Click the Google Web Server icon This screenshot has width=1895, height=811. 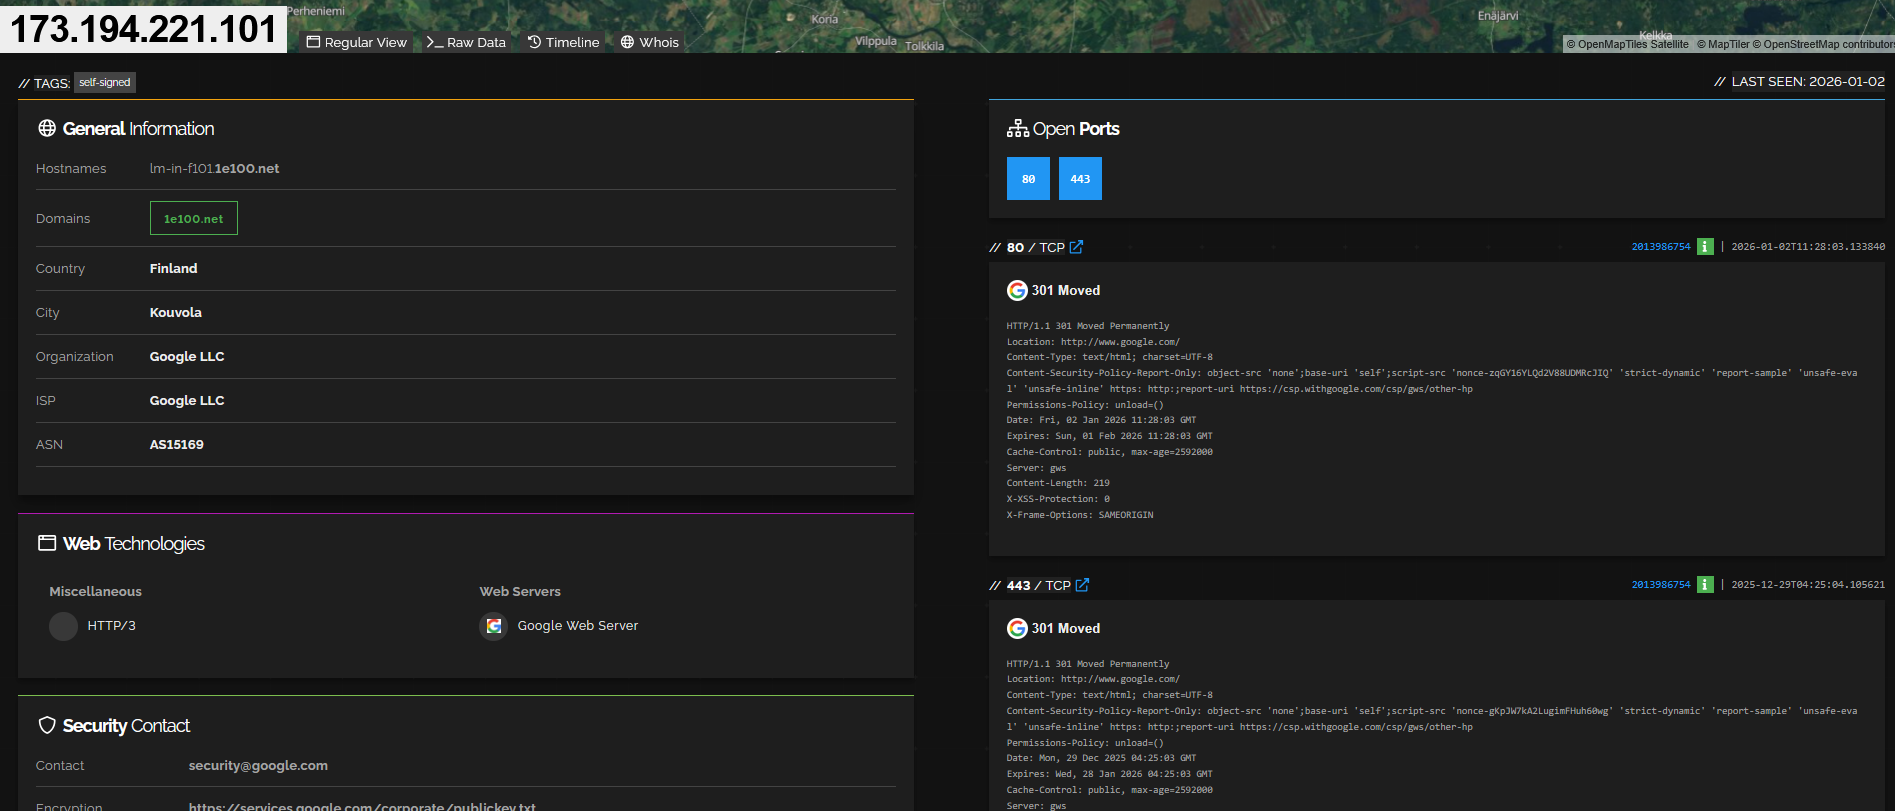point(493,626)
